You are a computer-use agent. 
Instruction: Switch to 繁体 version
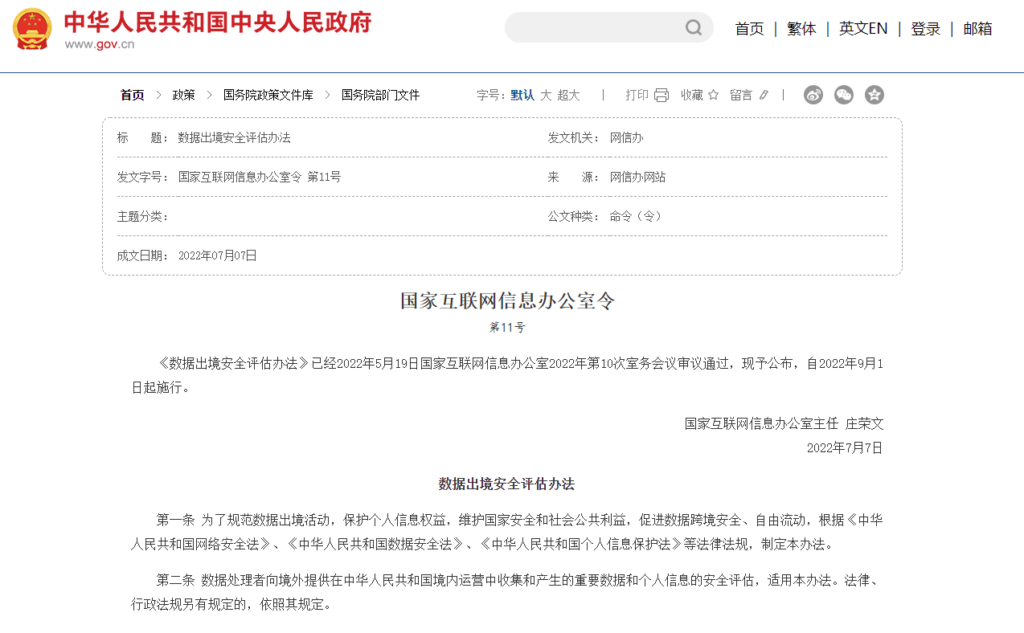(801, 29)
